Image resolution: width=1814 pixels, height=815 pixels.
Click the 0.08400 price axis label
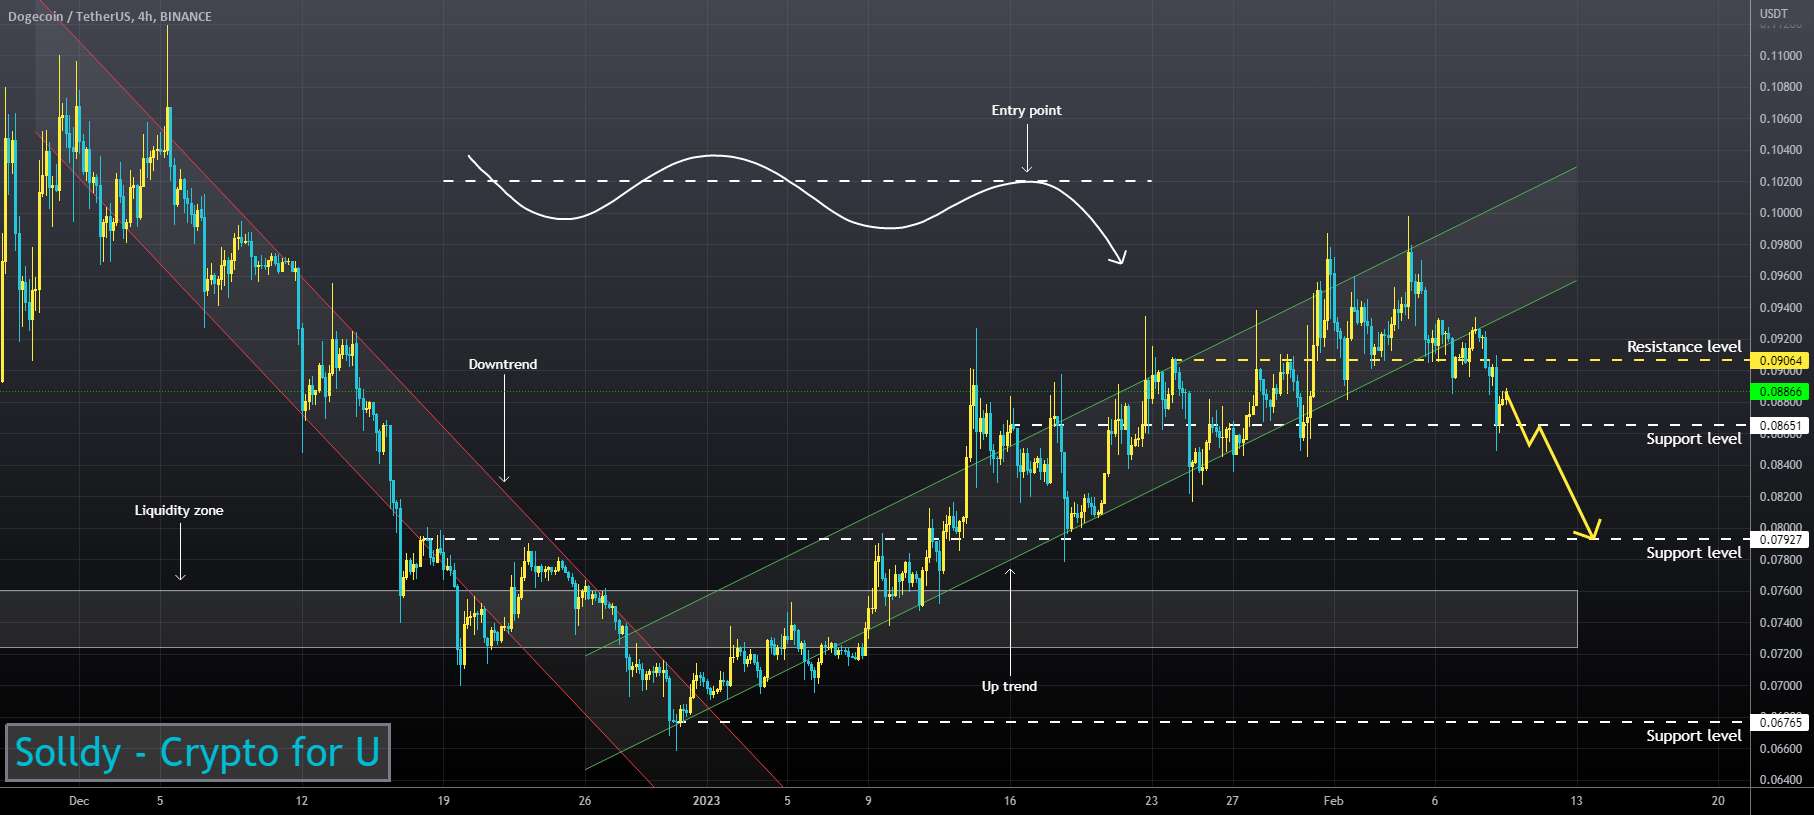coord(1780,465)
